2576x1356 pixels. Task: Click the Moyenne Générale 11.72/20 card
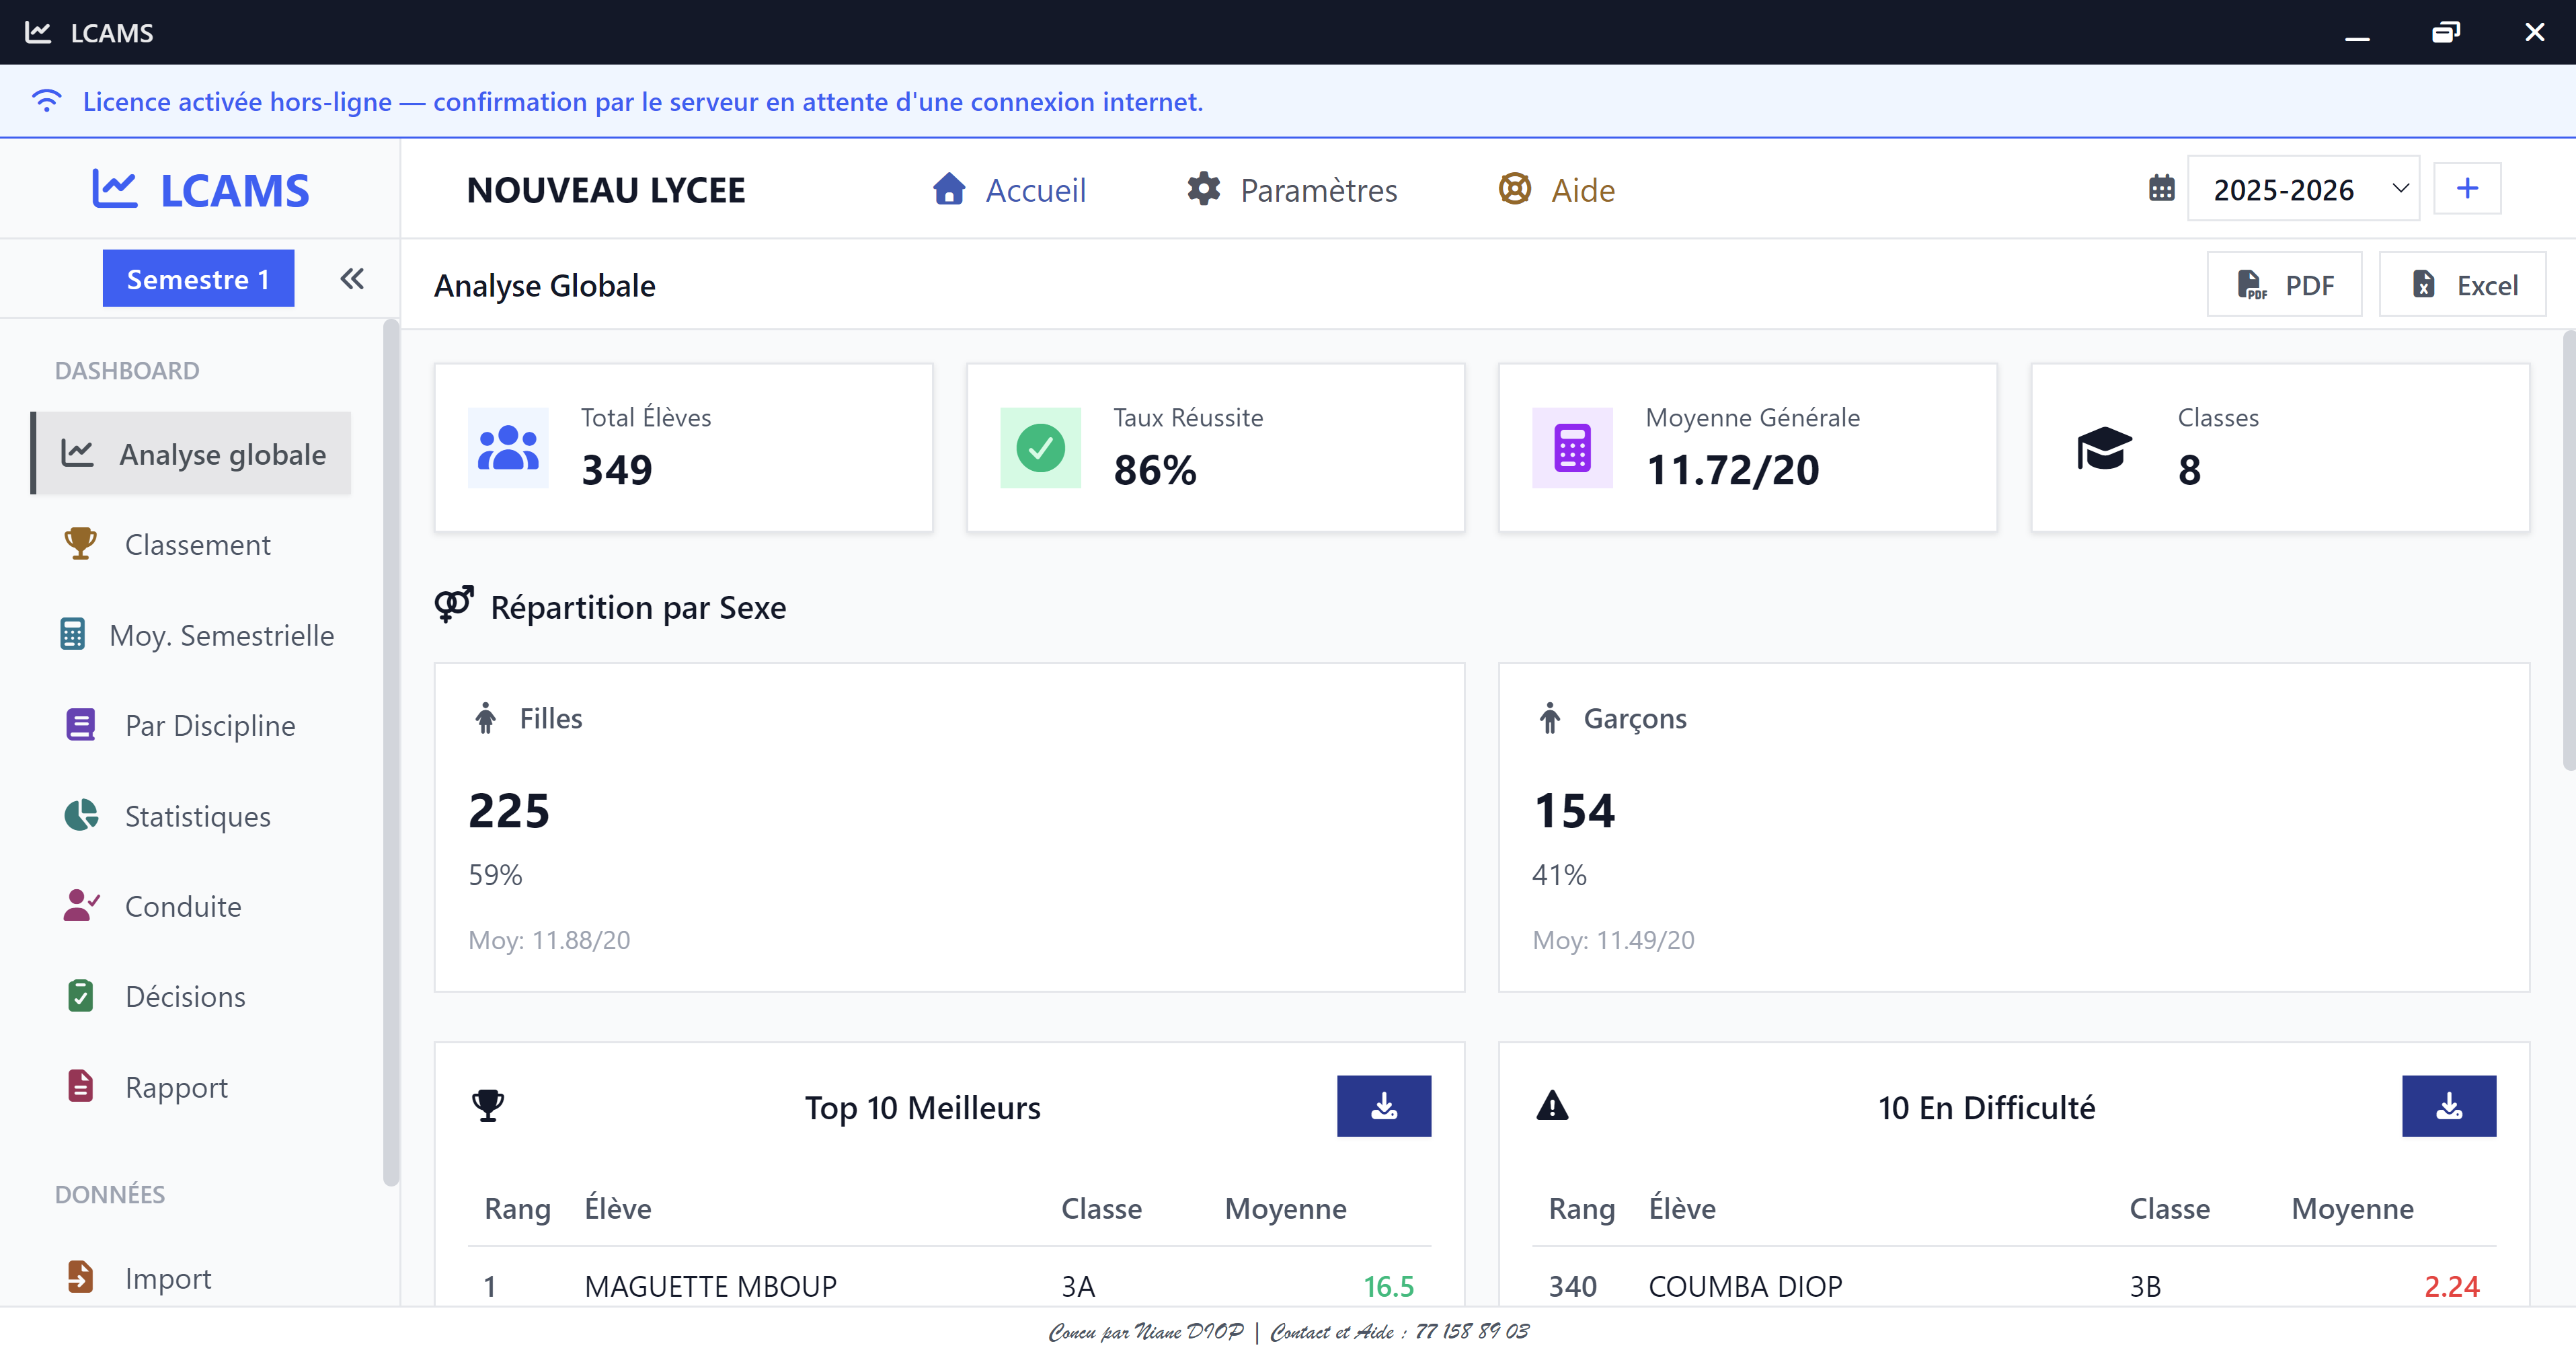pyautogui.click(x=1747, y=447)
